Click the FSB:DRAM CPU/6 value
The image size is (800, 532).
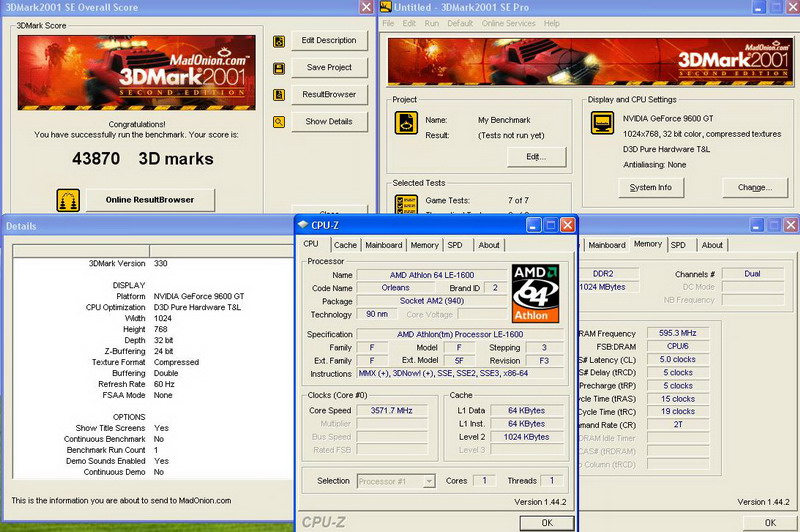tap(678, 346)
